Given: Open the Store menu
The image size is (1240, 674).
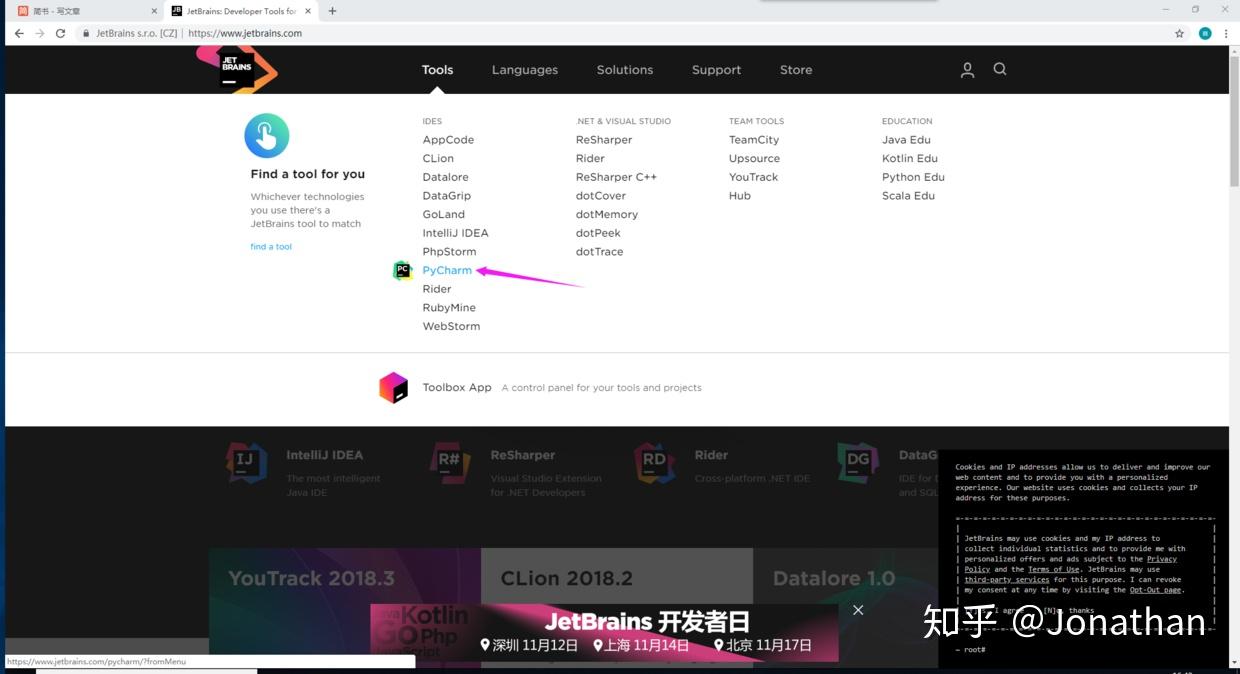Looking at the screenshot, I should tap(796, 70).
